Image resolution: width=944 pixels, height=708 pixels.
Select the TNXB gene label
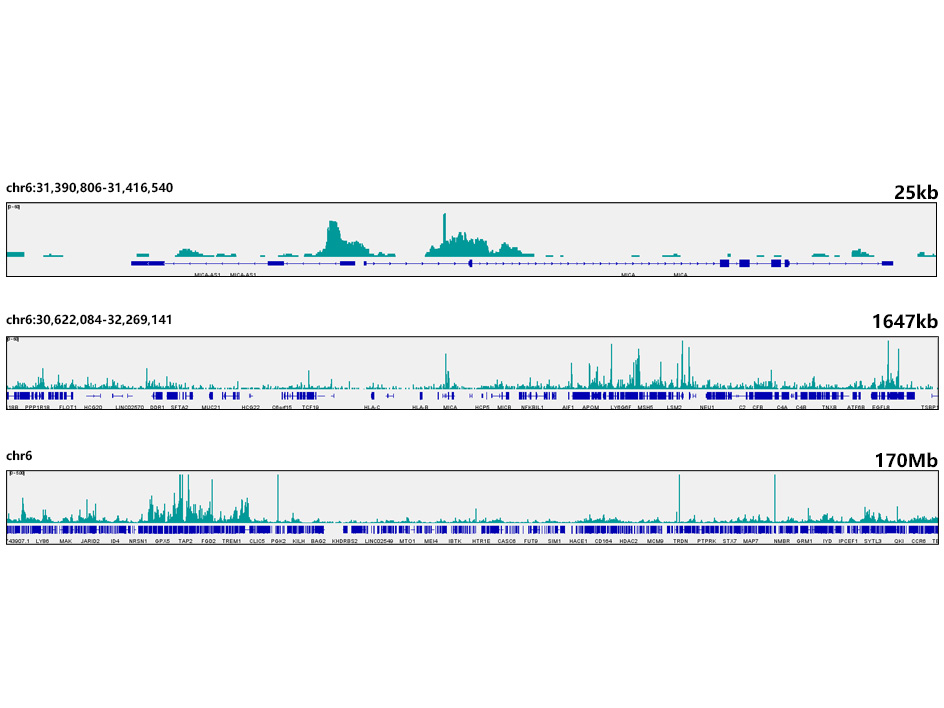(829, 408)
